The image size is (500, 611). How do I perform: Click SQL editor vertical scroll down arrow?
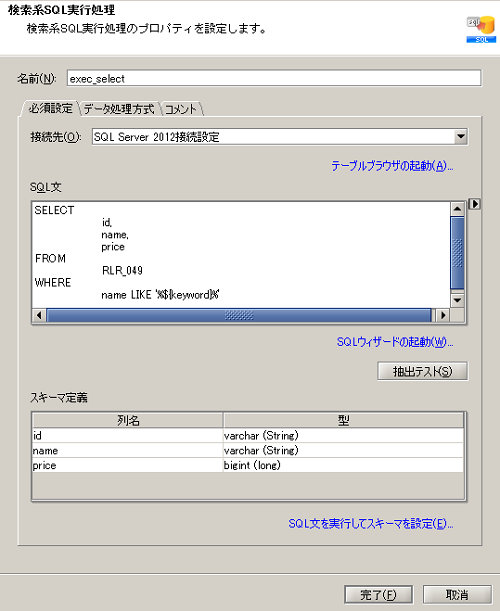tap(457, 300)
